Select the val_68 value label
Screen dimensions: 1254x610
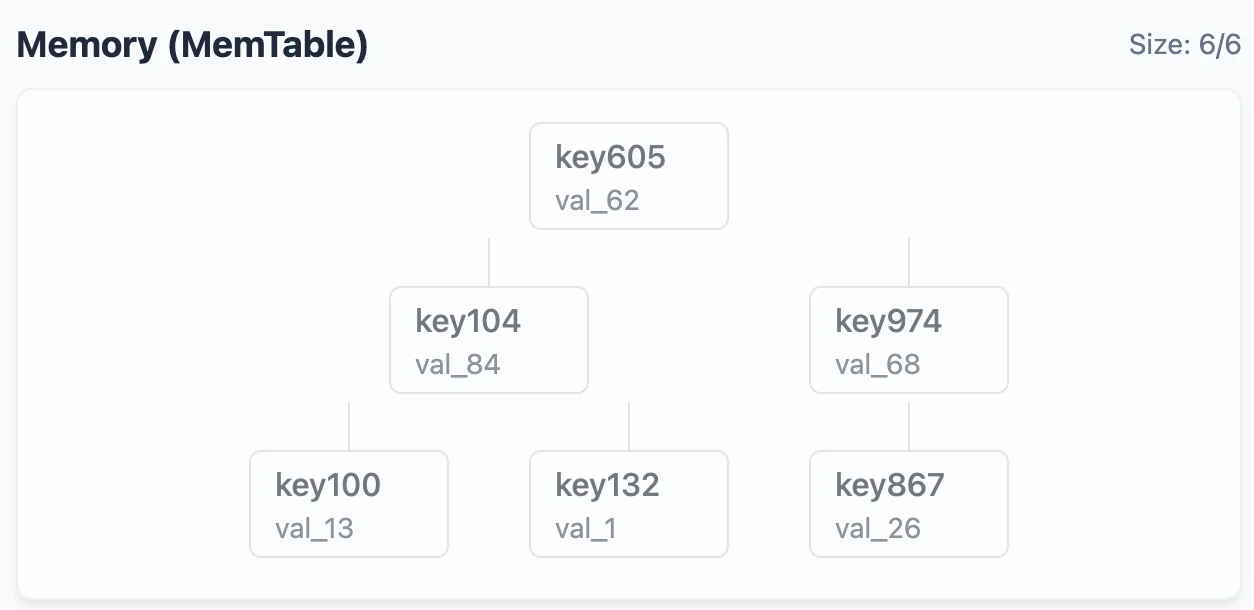[x=877, y=364]
